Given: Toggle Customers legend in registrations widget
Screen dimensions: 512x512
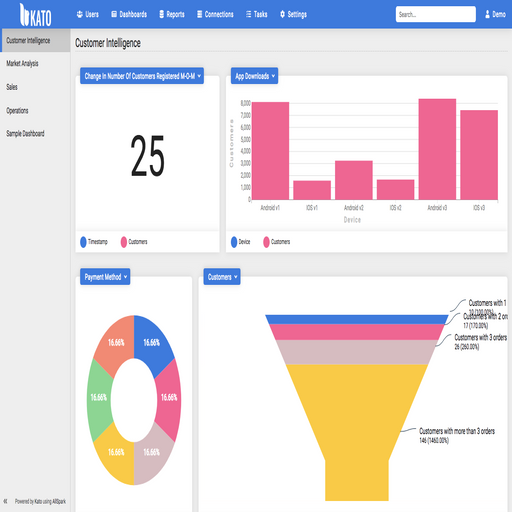Looking at the screenshot, I should 124,242.
